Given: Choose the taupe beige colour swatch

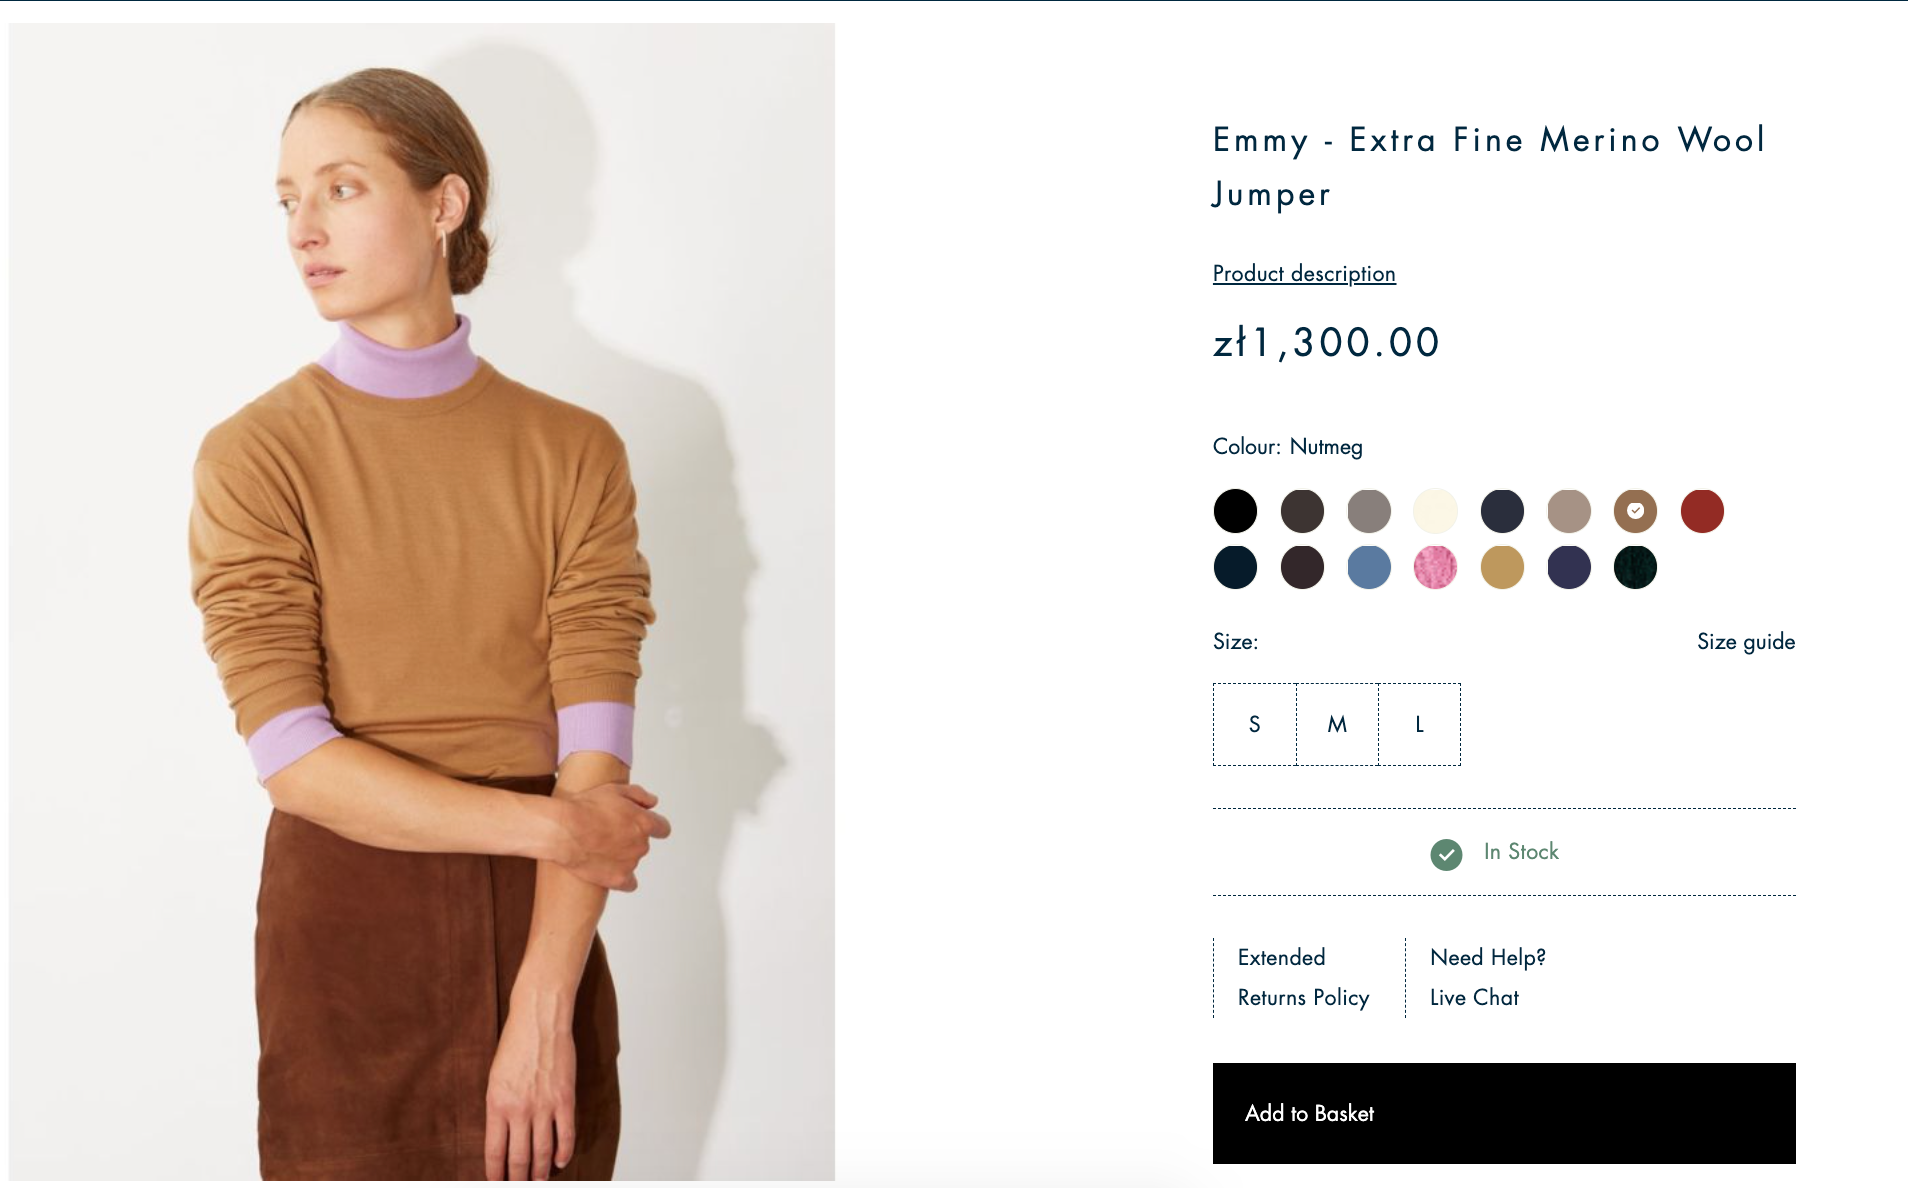Looking at the screenshot, I should pyautogui.click(x=1569, y=511).
